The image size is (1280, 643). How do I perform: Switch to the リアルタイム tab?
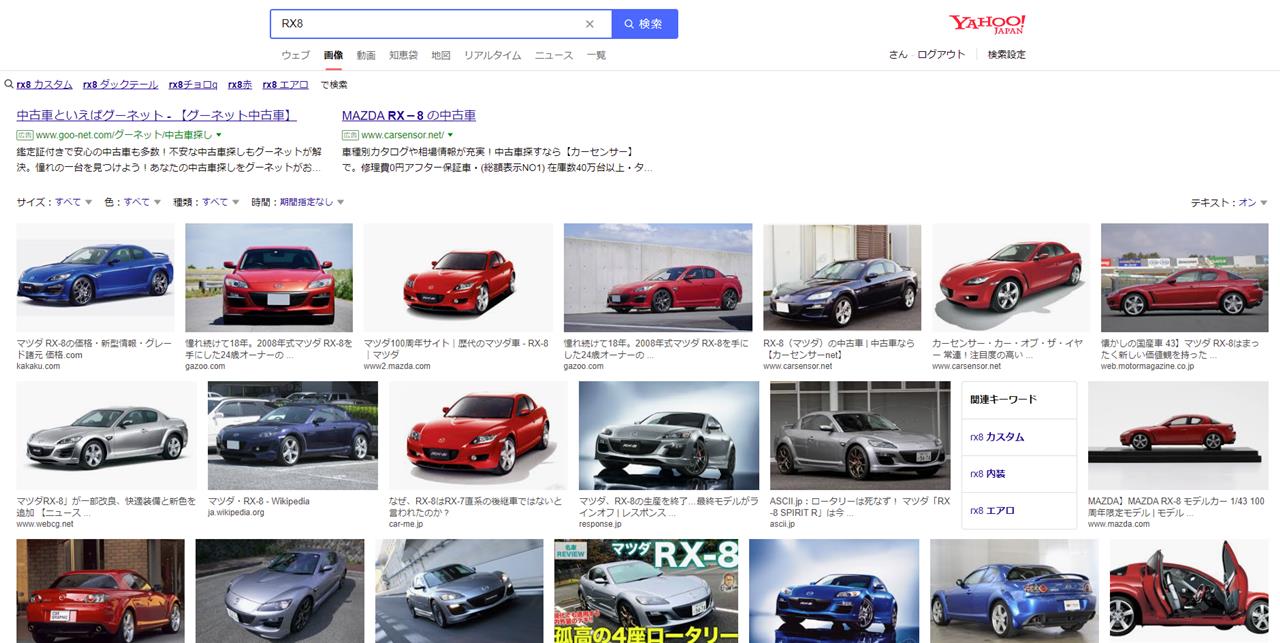tap(492, 55)
